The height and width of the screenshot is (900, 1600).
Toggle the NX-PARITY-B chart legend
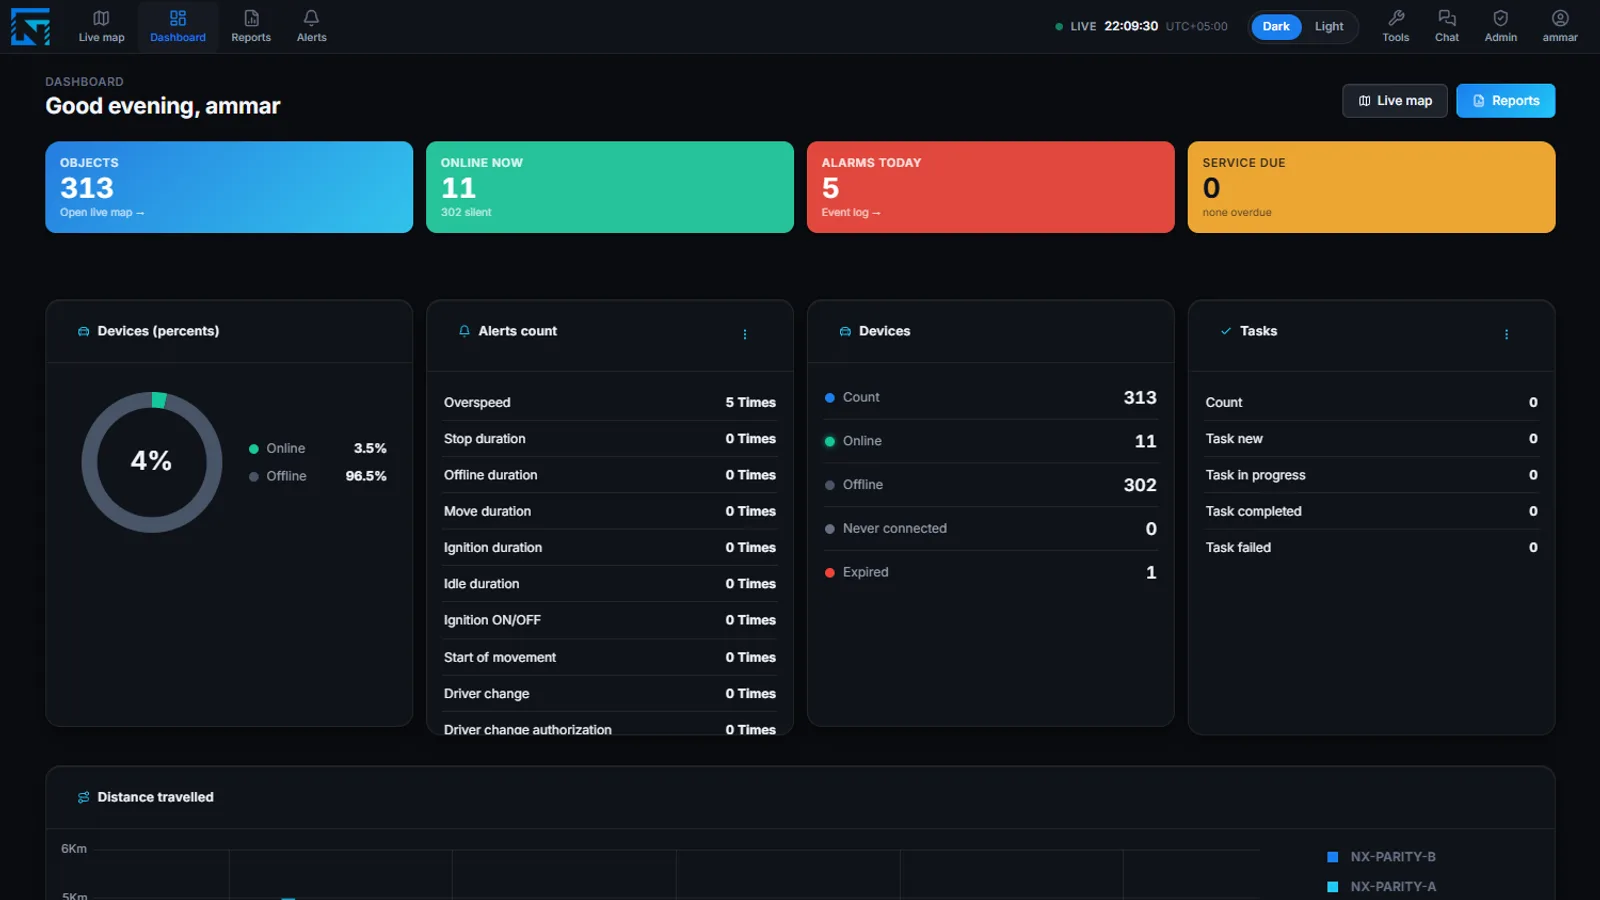[x=1381, y=857]
